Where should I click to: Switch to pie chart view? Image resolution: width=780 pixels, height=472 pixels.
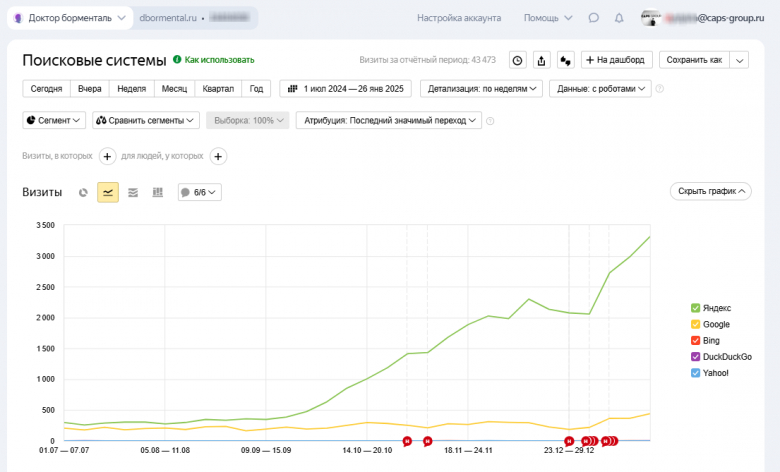pos(84,192)
